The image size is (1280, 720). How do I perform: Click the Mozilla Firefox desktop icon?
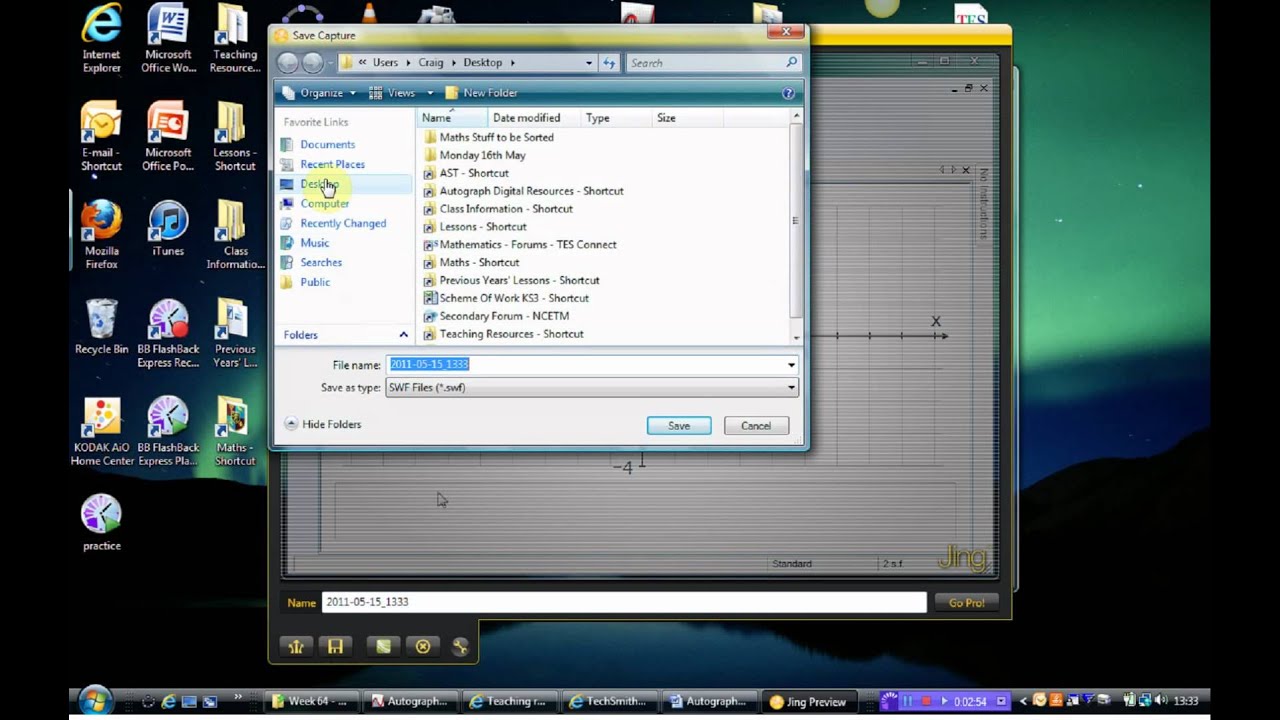coord(102,235)
